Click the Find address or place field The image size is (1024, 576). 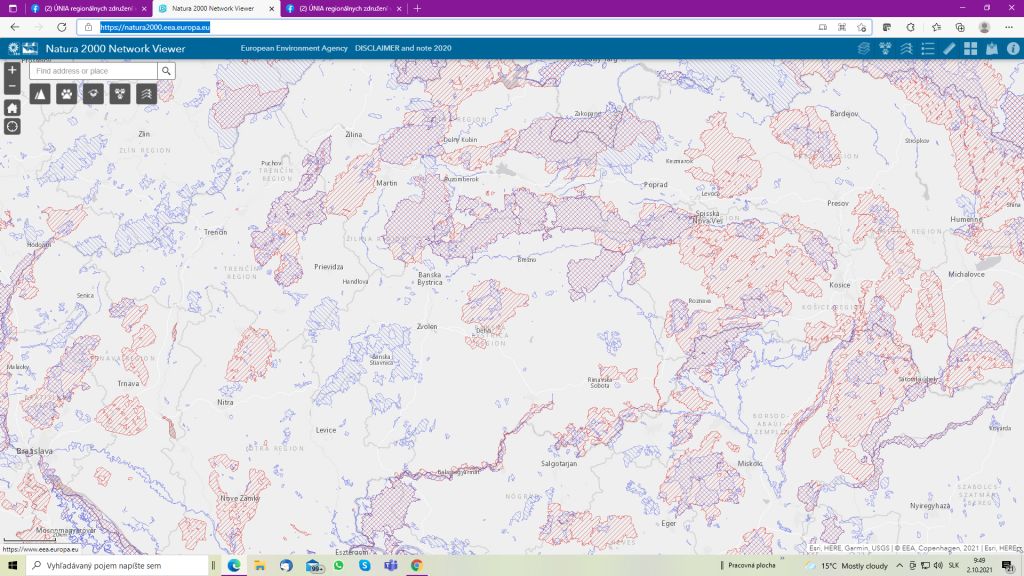click(93, 71)
